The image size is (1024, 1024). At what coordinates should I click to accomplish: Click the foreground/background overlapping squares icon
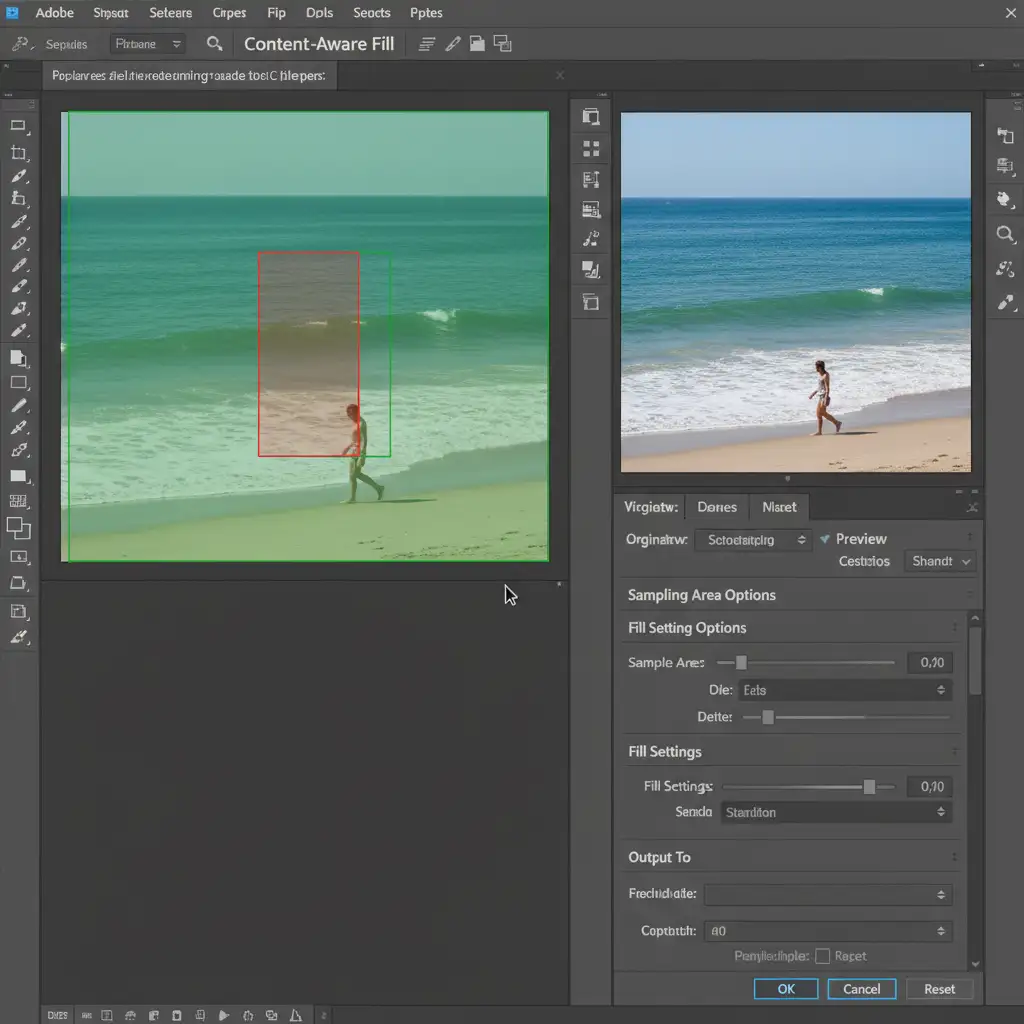(x=18, y=529)
